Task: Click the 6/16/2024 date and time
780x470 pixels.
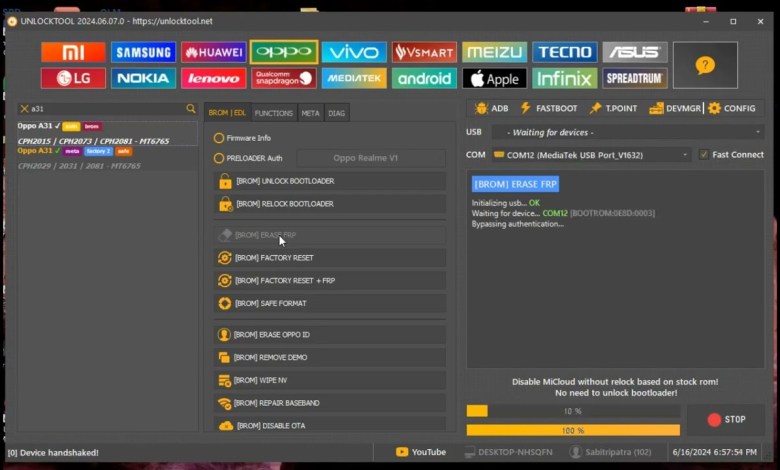Action: click(x=715, y=452)
